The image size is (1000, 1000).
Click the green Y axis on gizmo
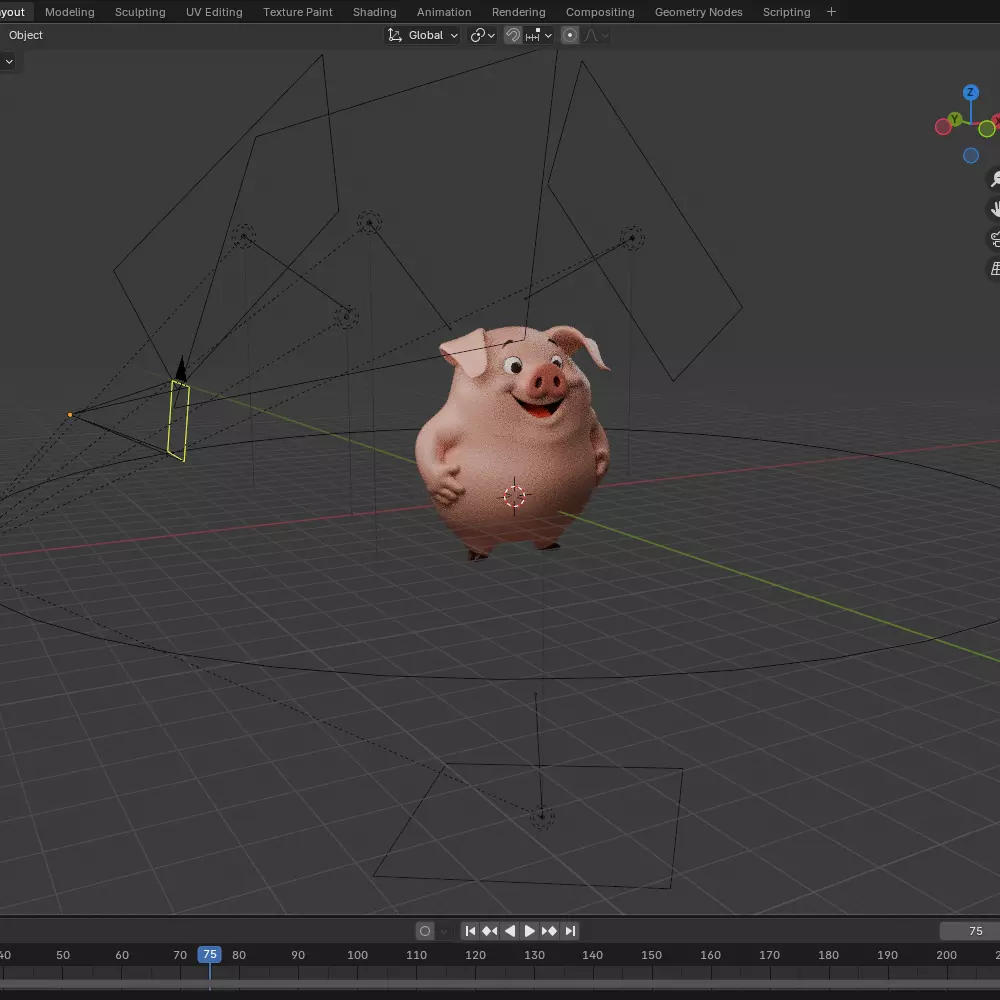[954, 119]
